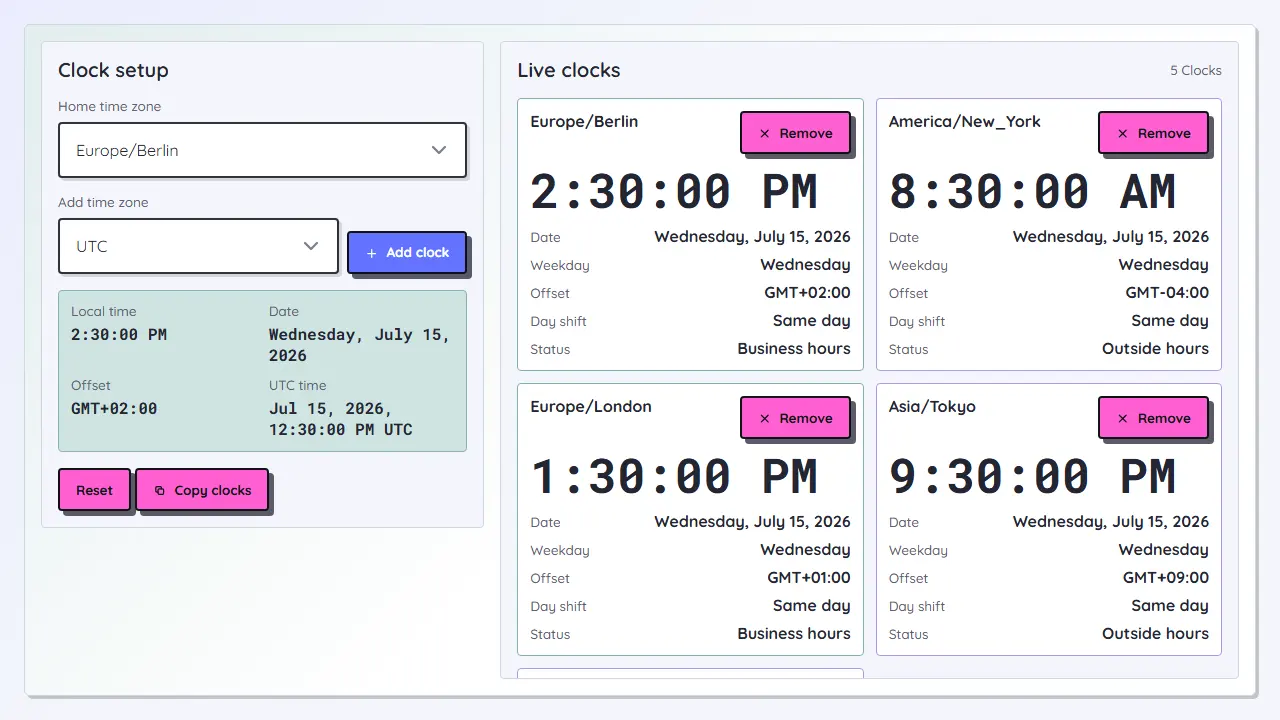This screenshot has height=720, width=1280.
Task: Click the GMT+02:00 offset in setup summary
Action: coord(114,409)
